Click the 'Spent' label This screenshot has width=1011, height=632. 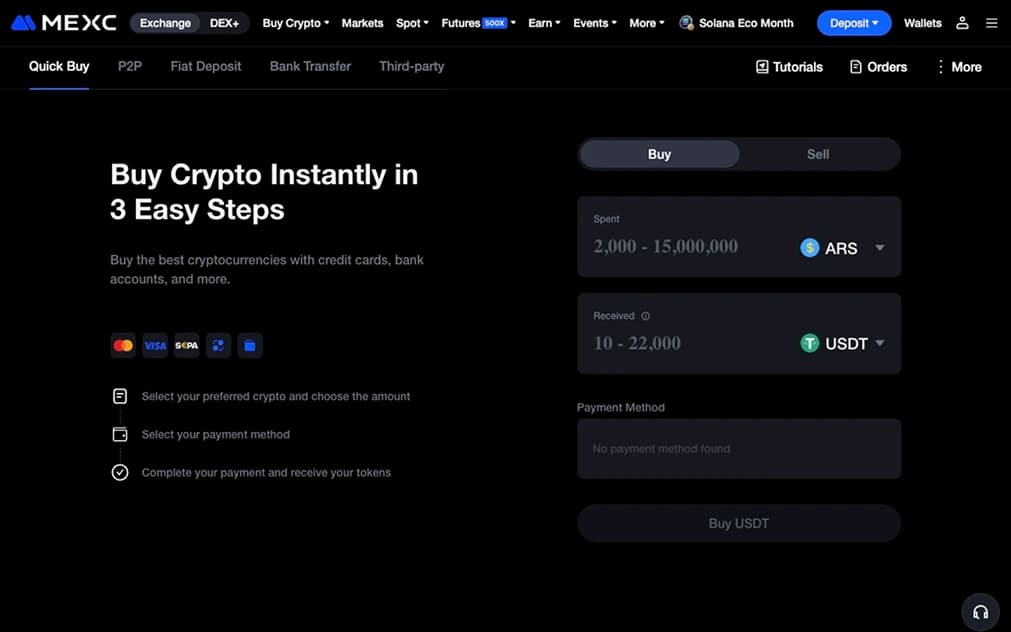606,219
